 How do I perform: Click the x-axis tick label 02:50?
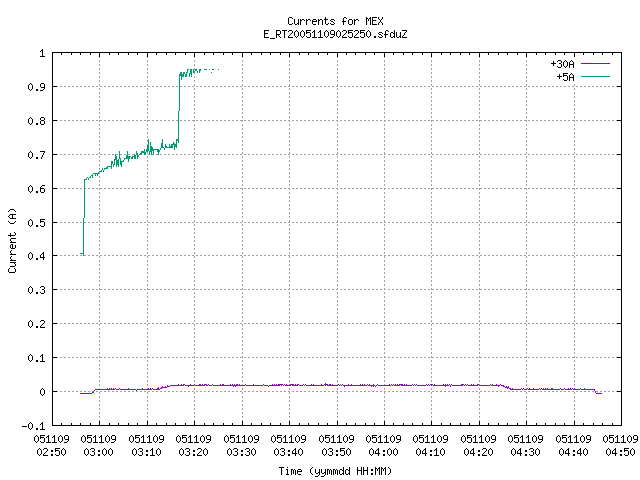click(51, 452)
